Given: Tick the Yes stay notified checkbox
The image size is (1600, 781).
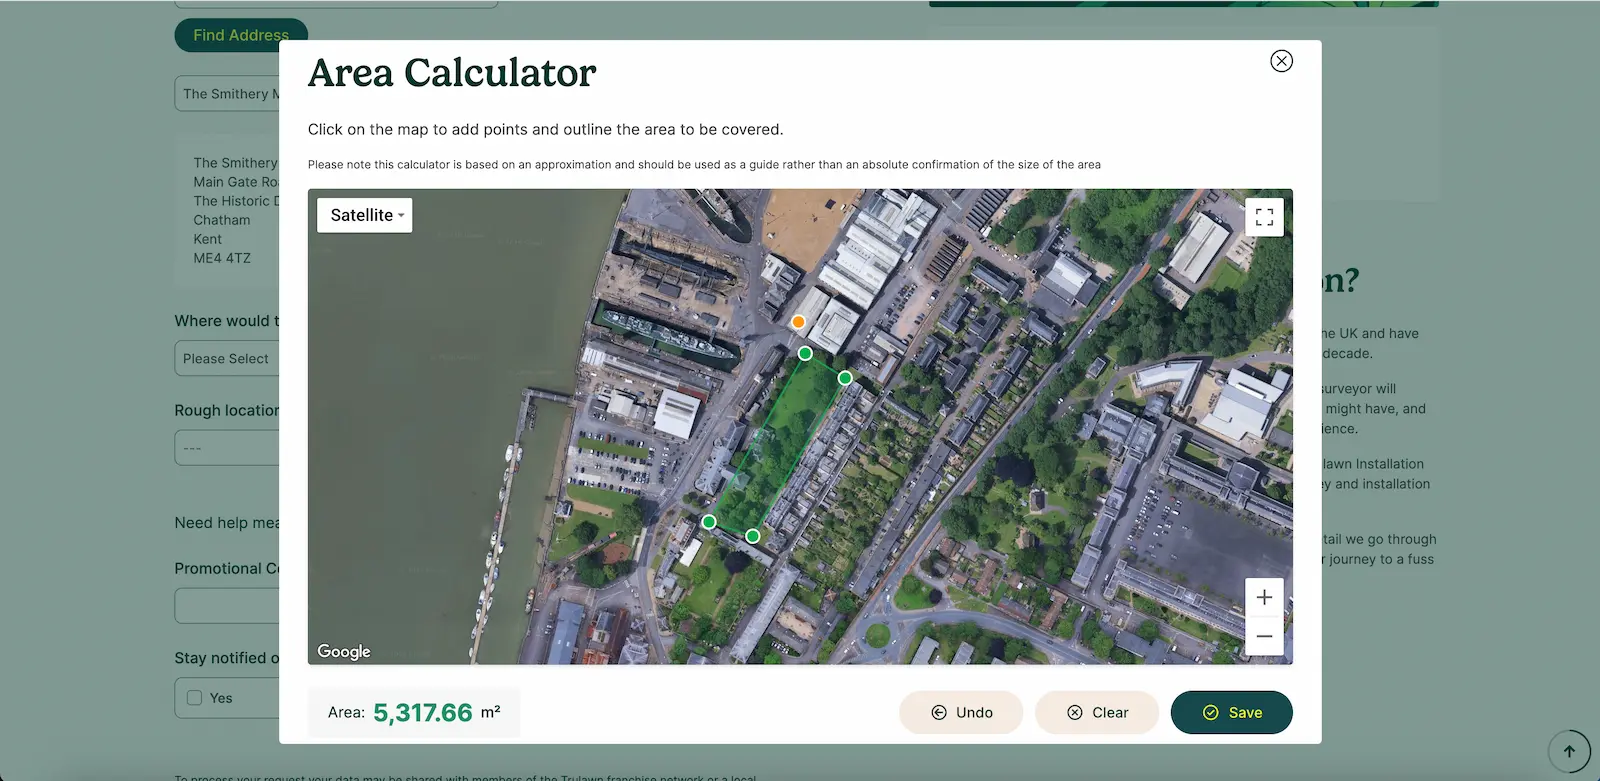Looking at the screenshot, I should click(195, 698).
